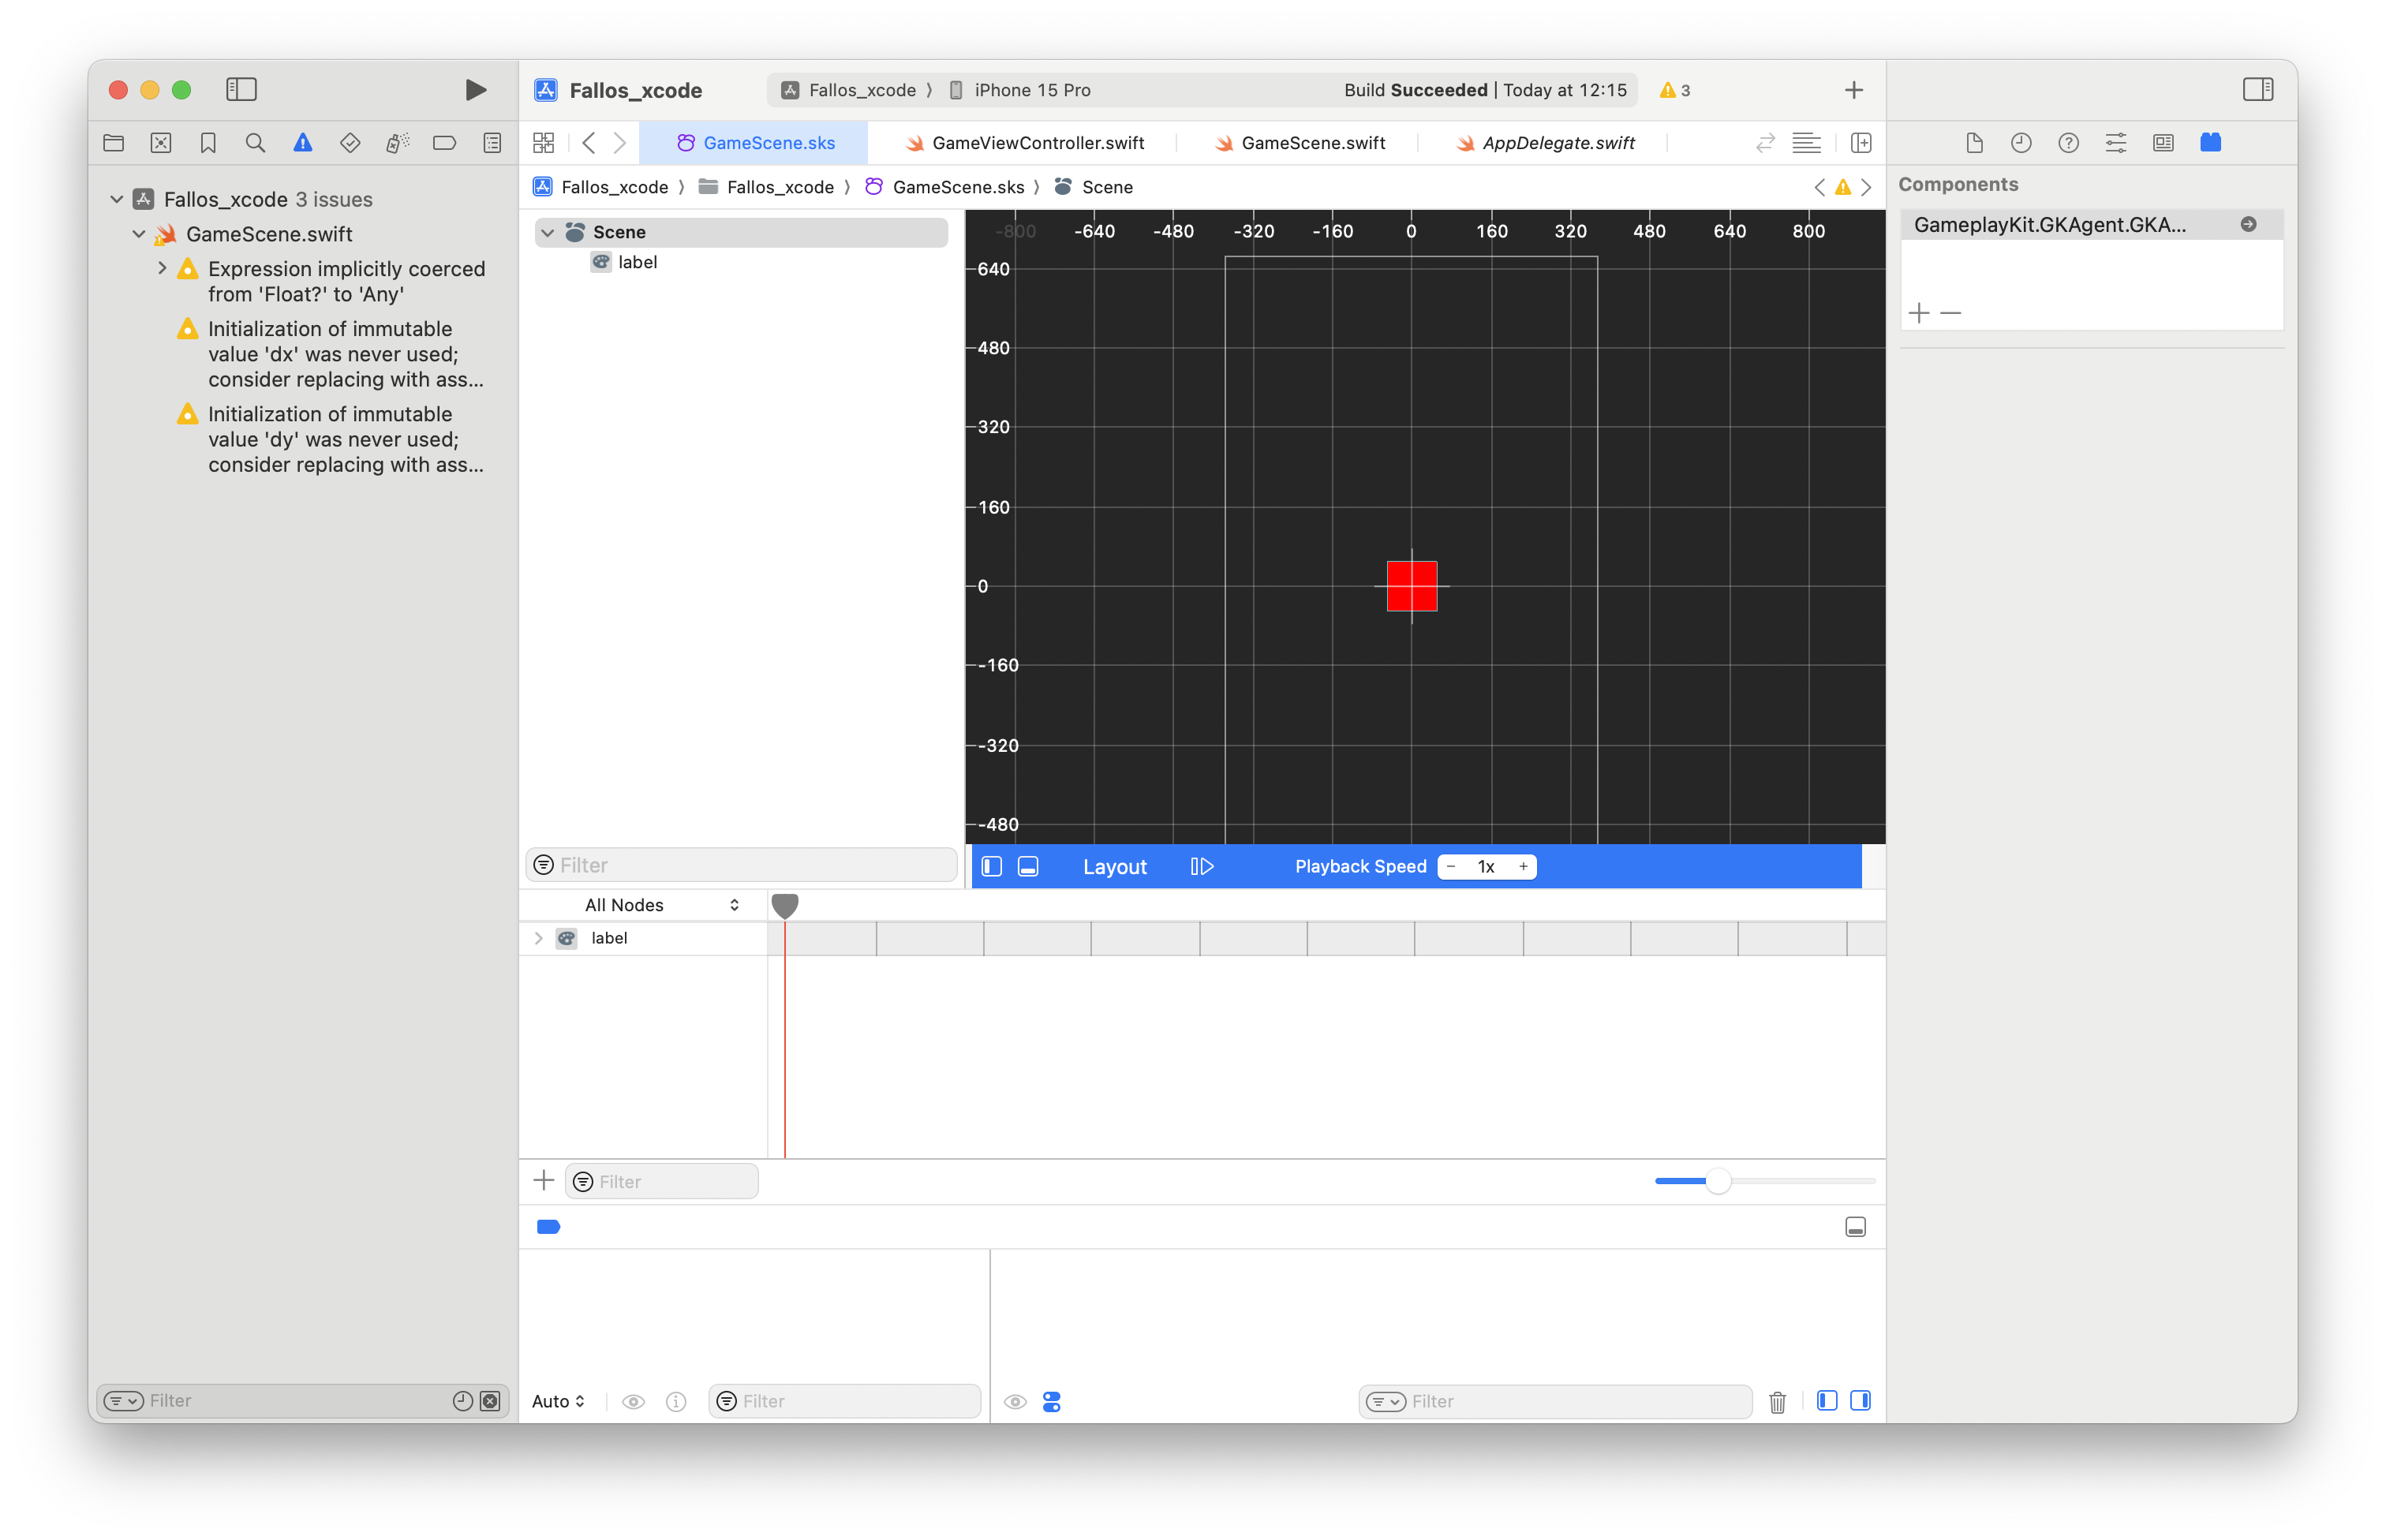Viewport: 2386px width, 1540px height.
Task: Switch to GameScene.swift tab
Action: click(x=1300, y=143)
